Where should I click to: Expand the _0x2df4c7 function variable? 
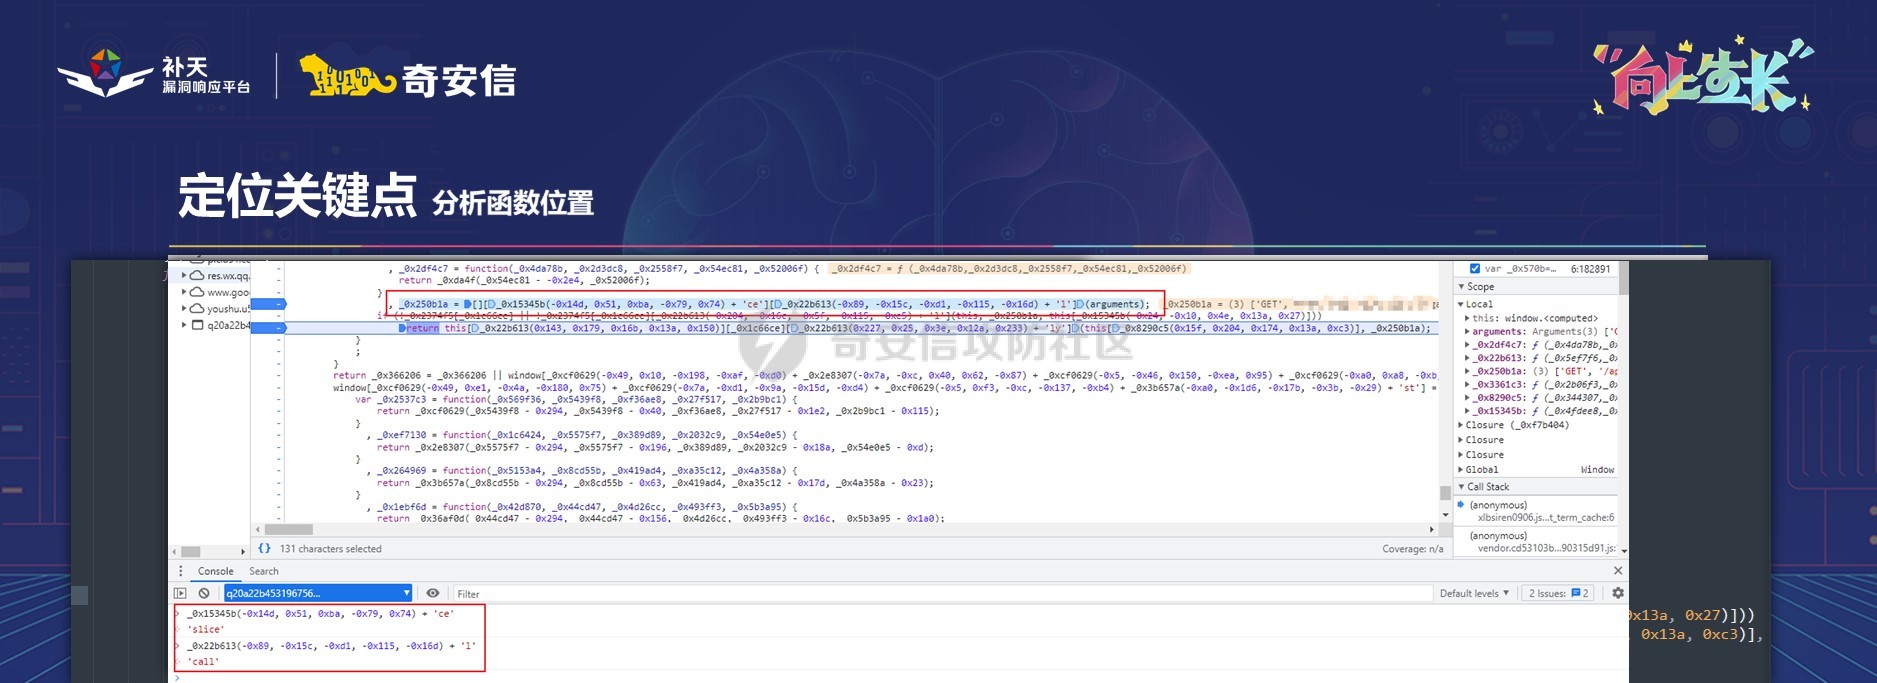click(1467, 345)
